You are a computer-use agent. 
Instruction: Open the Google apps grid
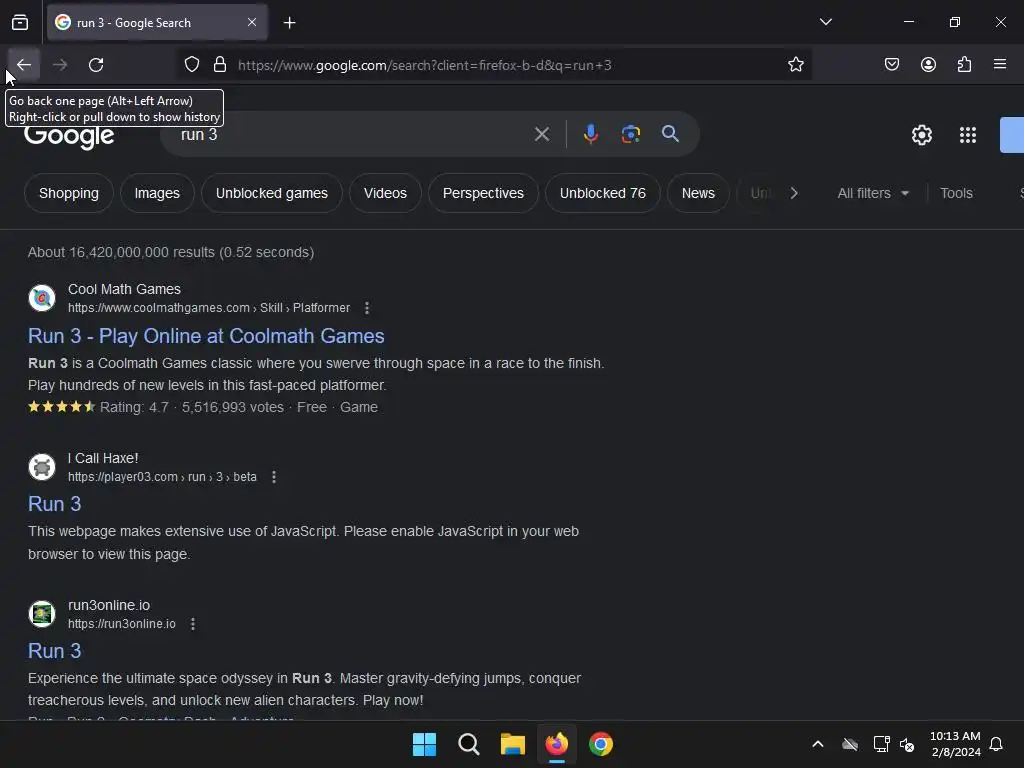(x=968, y=135)
